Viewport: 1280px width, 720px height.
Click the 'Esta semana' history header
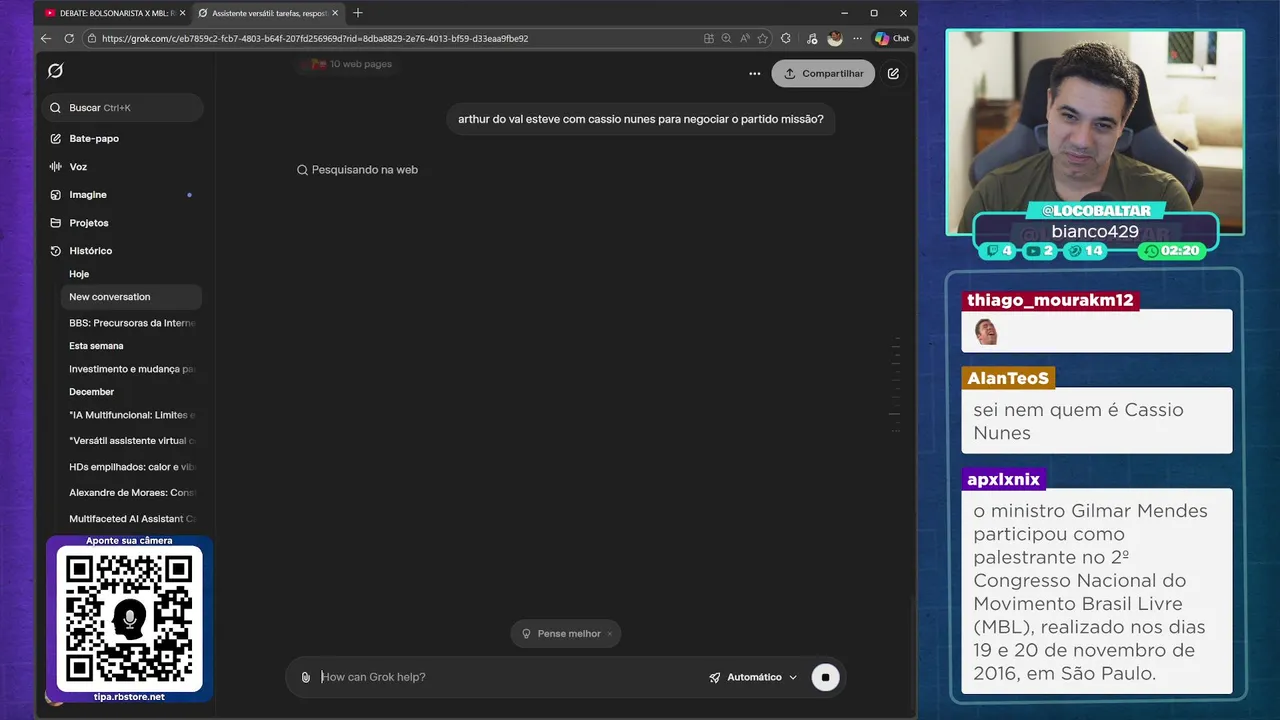[x=96, y=346]
